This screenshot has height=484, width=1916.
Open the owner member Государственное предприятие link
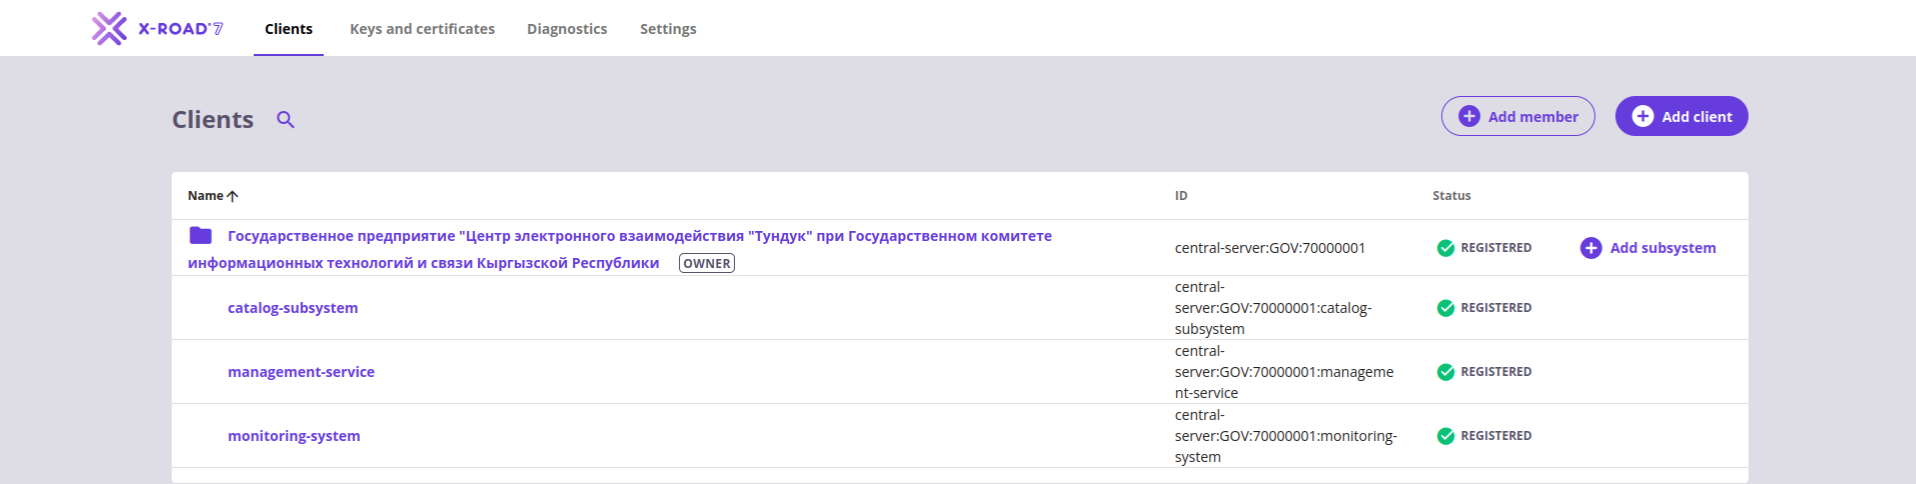620,249
